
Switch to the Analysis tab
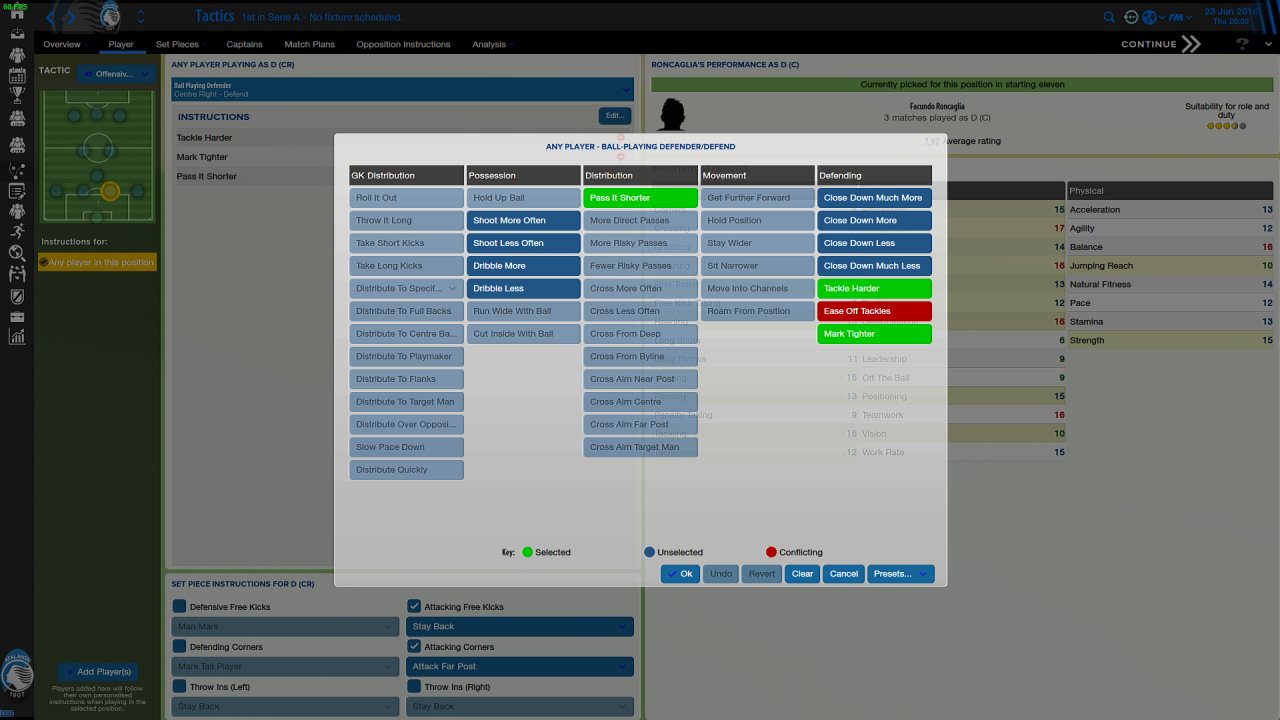tap(489, 44)
